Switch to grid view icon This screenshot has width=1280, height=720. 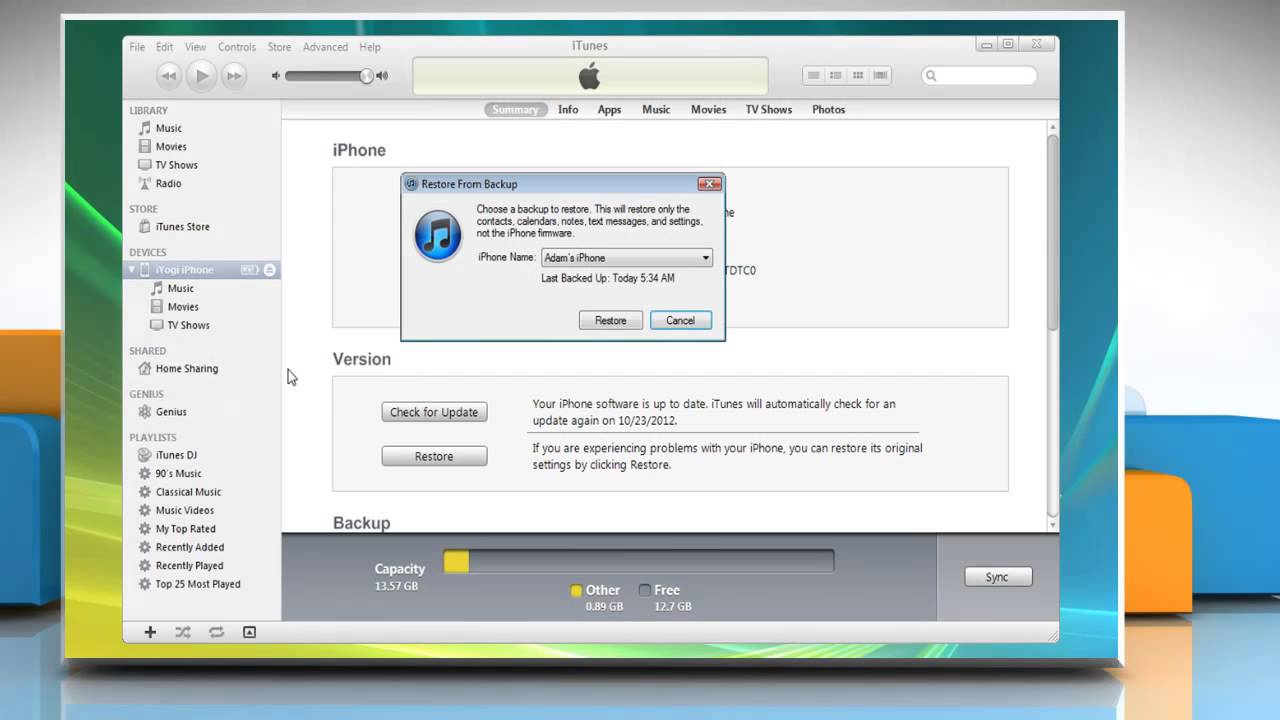858,75
